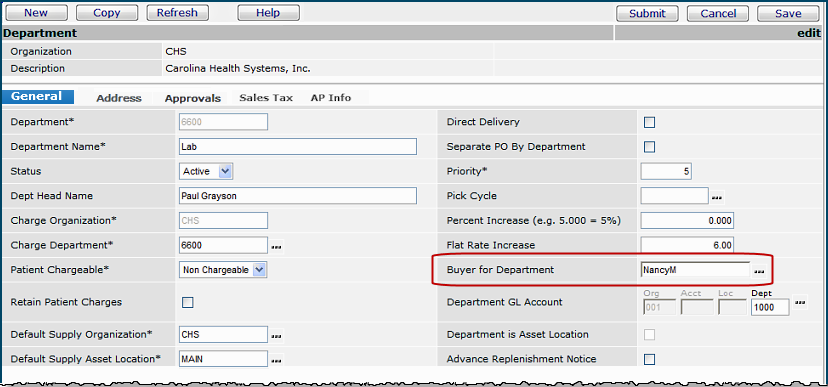Open the Sales Tax tab
The height and width of the screenshot is (387, 828).
tap(266, 98)
